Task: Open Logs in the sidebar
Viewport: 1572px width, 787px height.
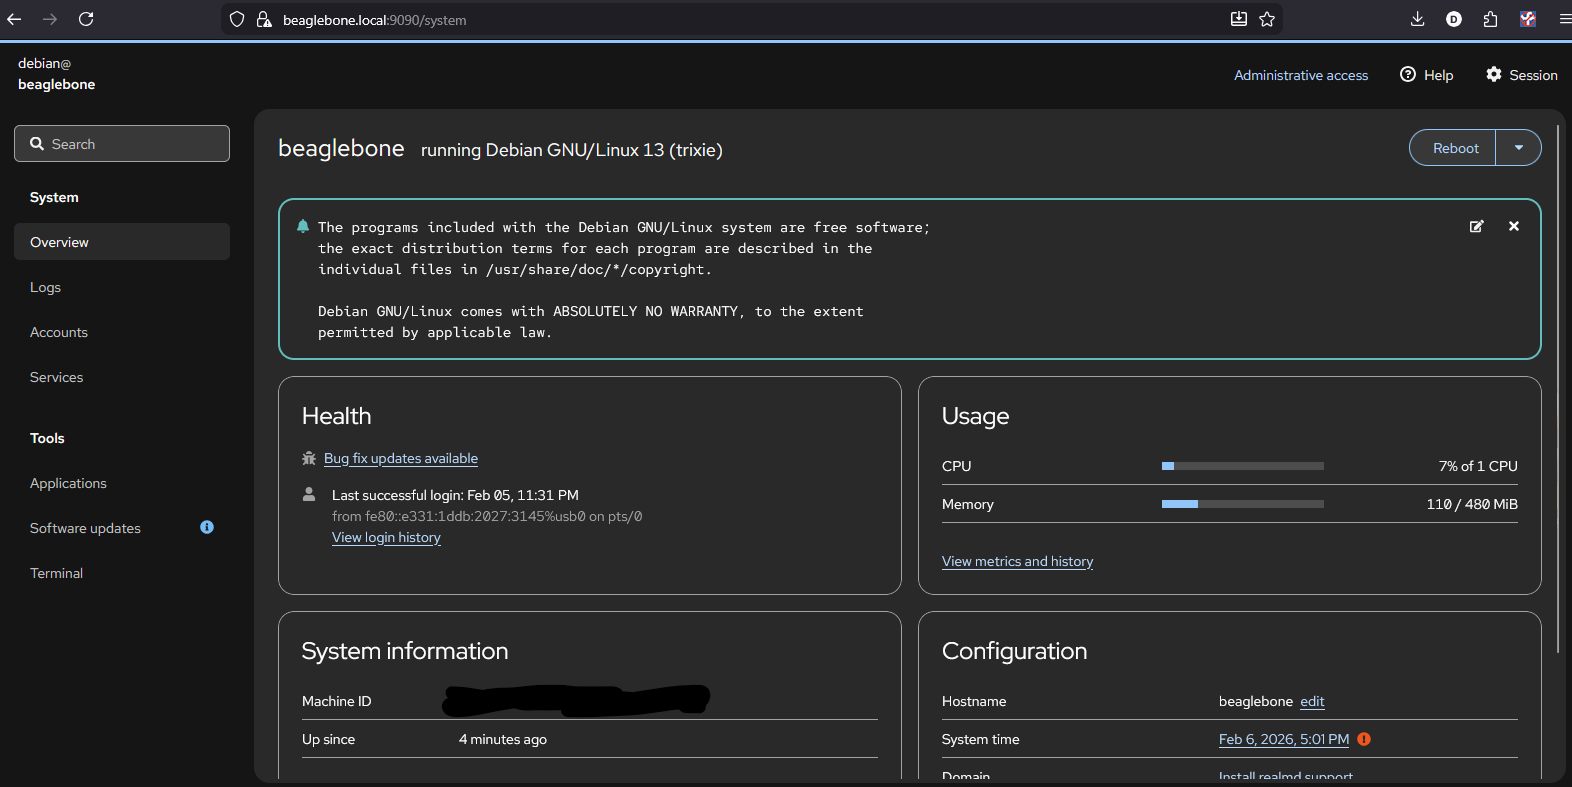Action: click(x=46, y=287)
